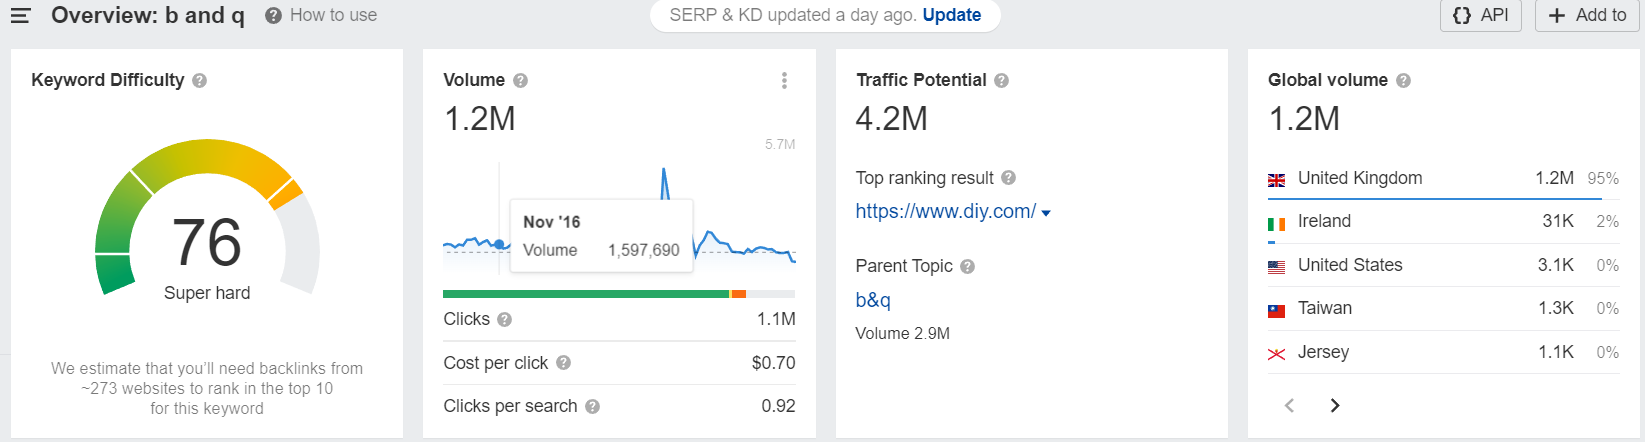The width and height of the screenshot is (1645, 442).
Task: Select the Jersey country row
Action: tap(1443, 352)
